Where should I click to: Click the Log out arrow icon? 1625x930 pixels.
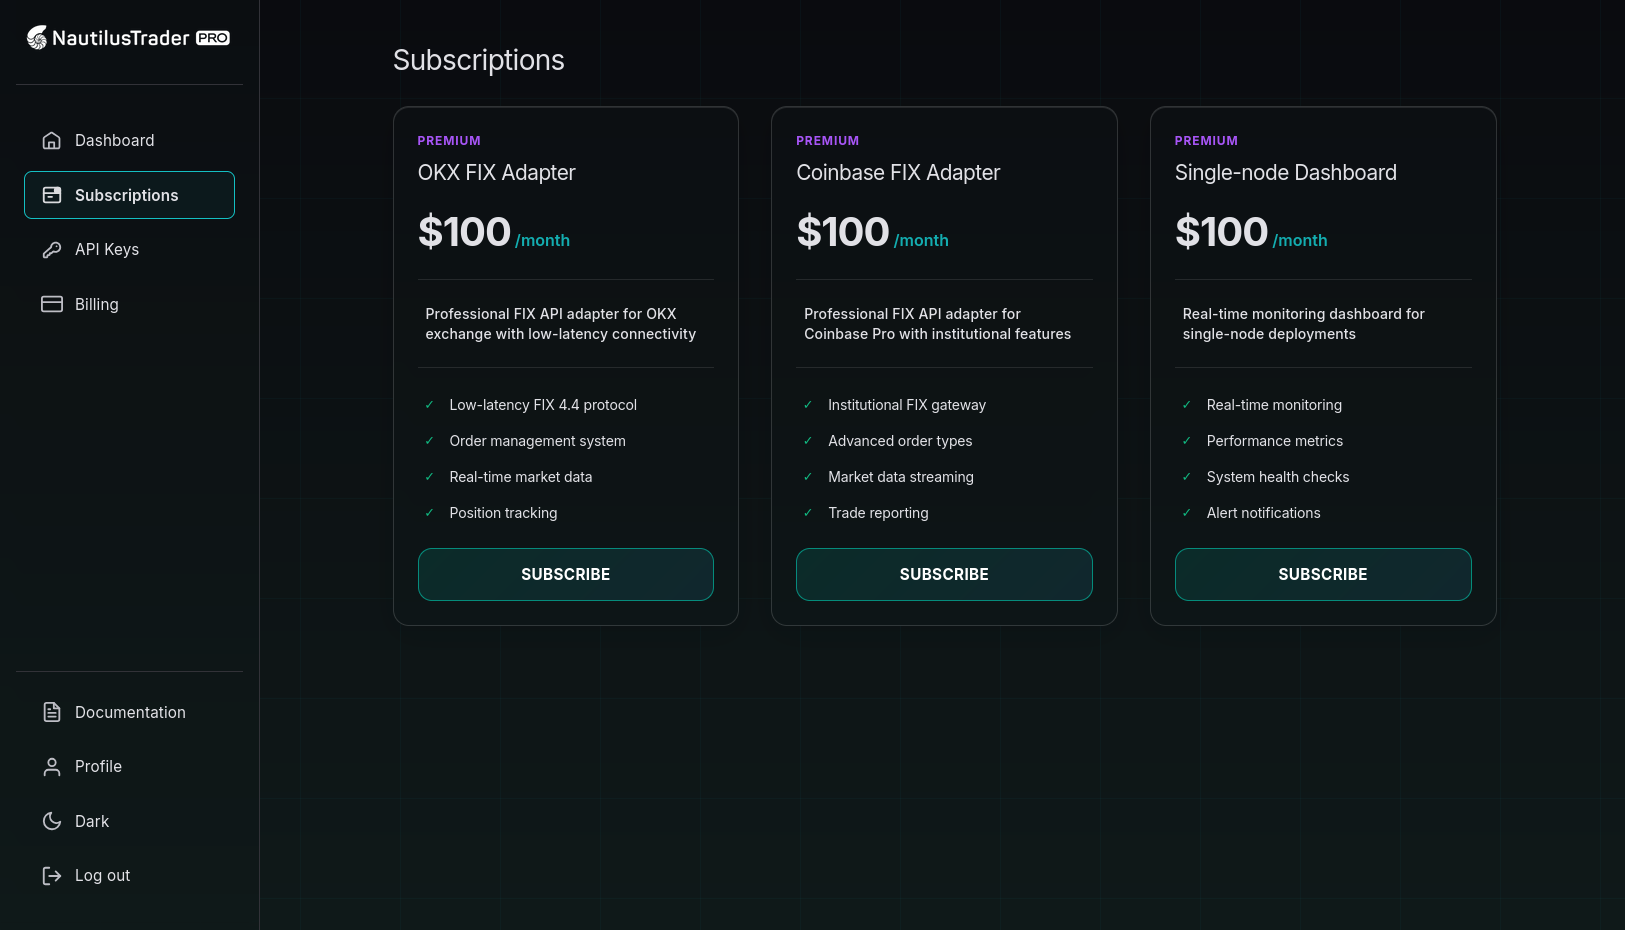coord(52,875)
